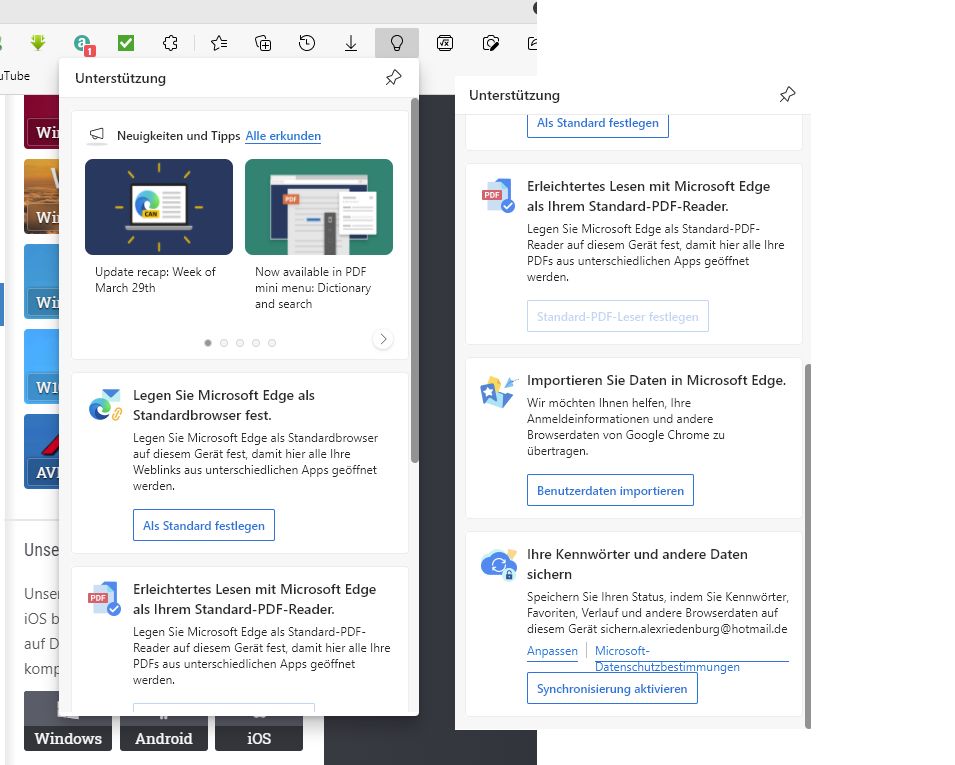Click the 'Neuigkeiten und Tipps' label
The image size is (955, 765).
click(178, 136)
